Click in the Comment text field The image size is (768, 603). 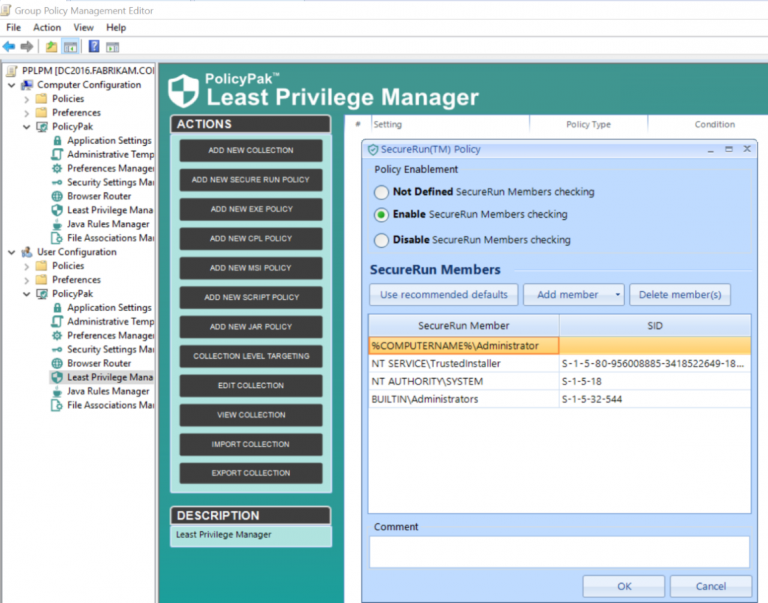click(559, 552)
